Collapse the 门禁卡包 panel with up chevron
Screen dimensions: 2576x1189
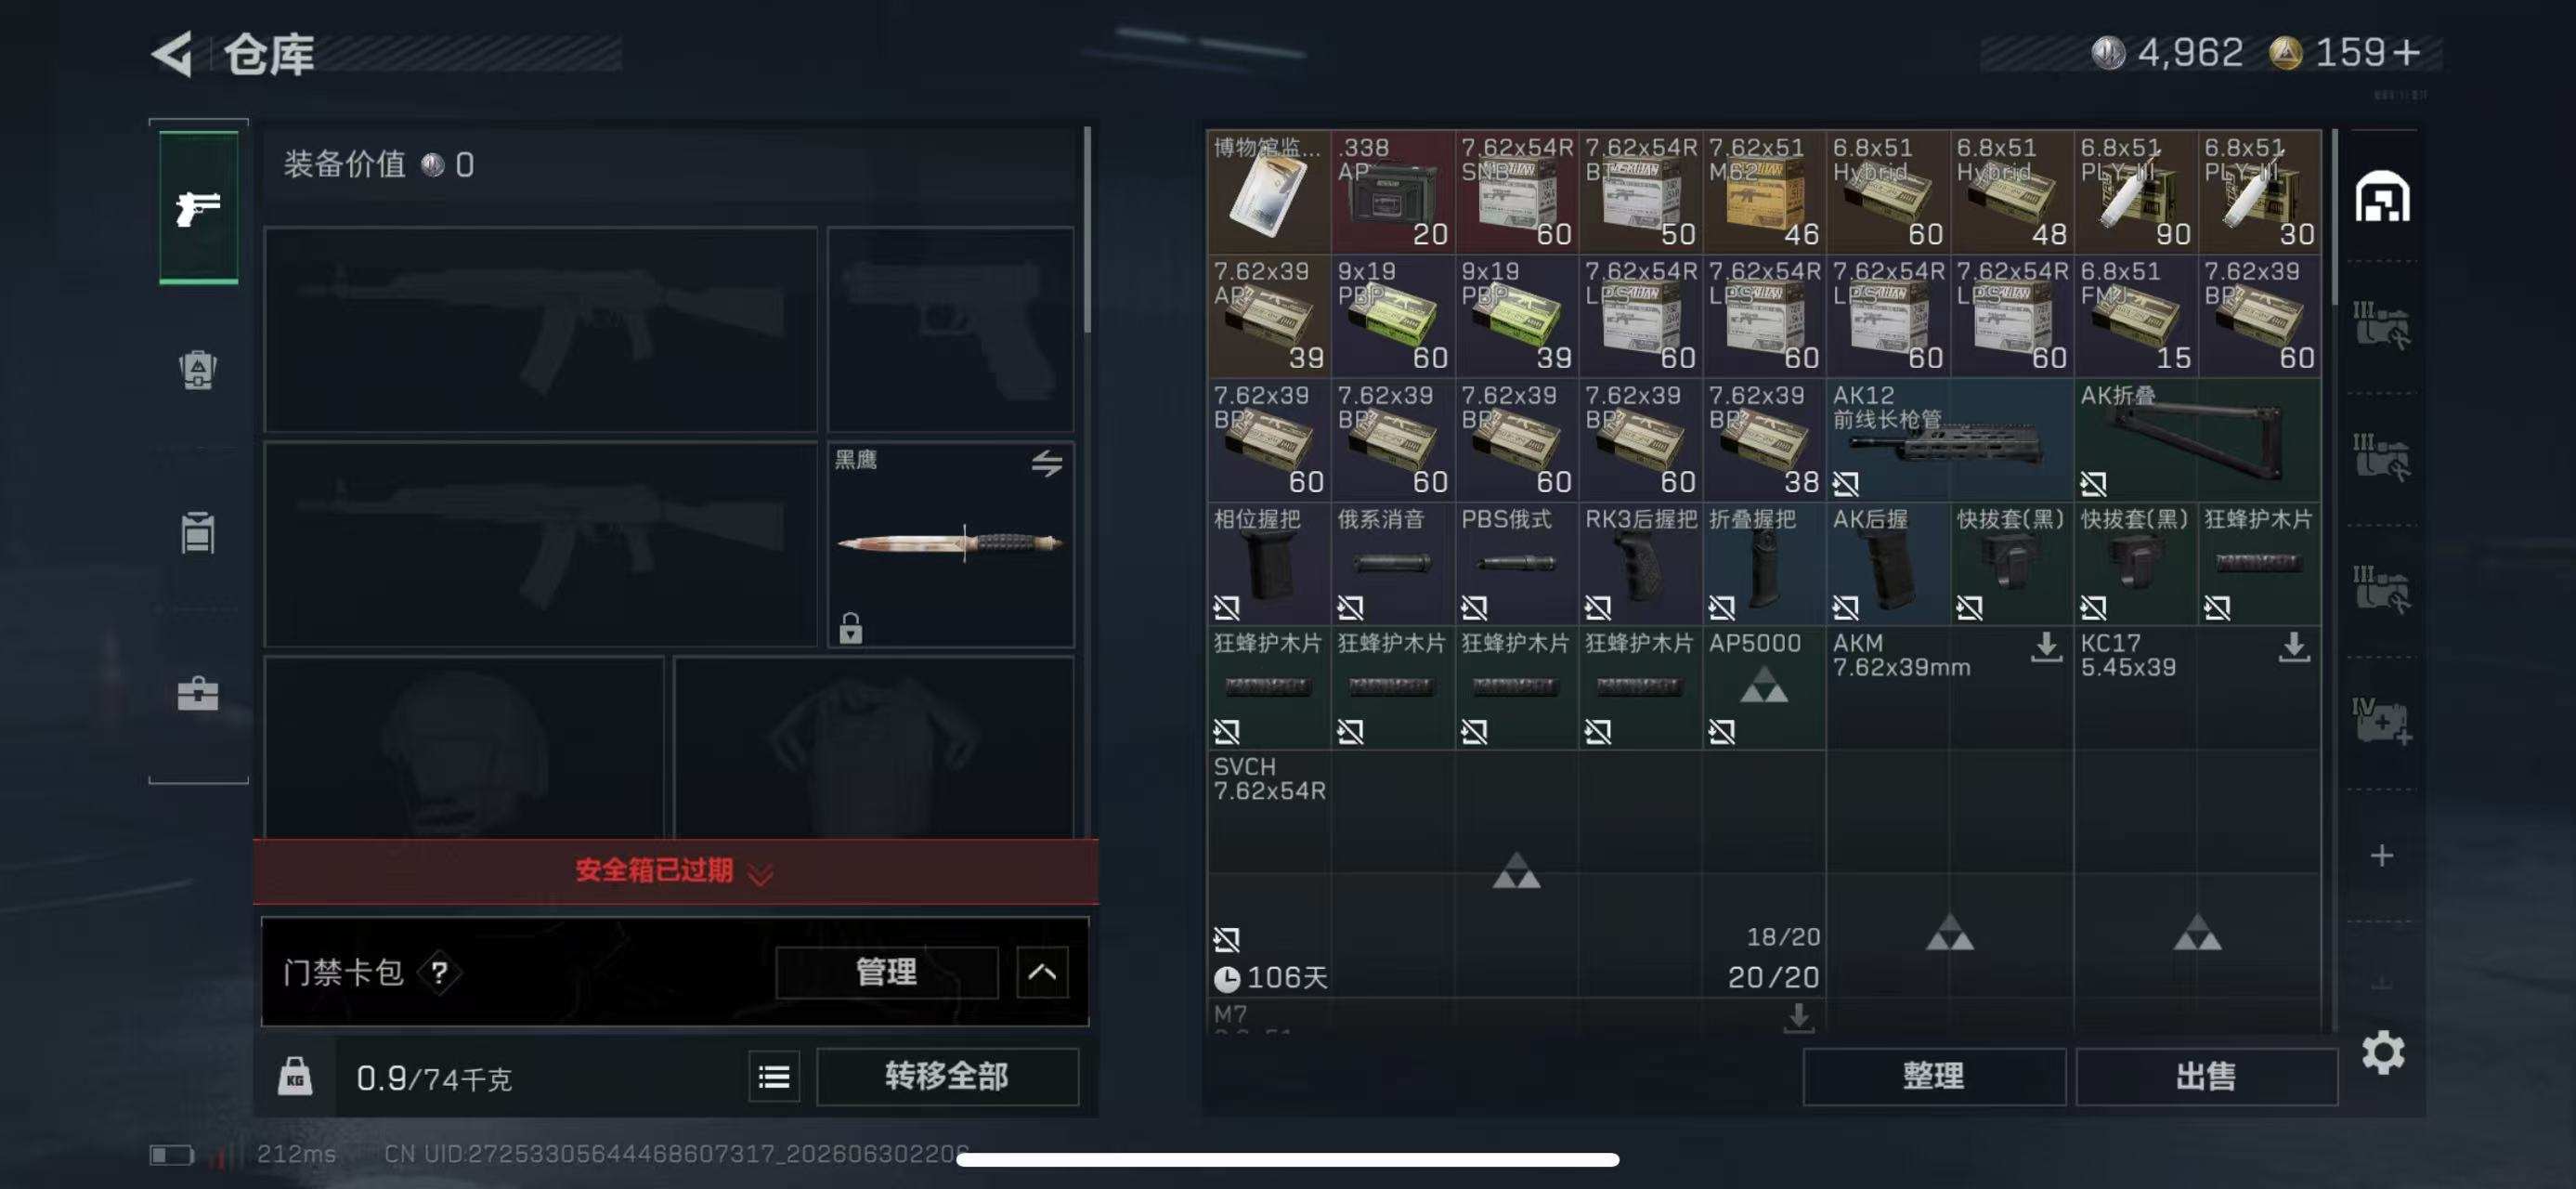point(1042,972)
